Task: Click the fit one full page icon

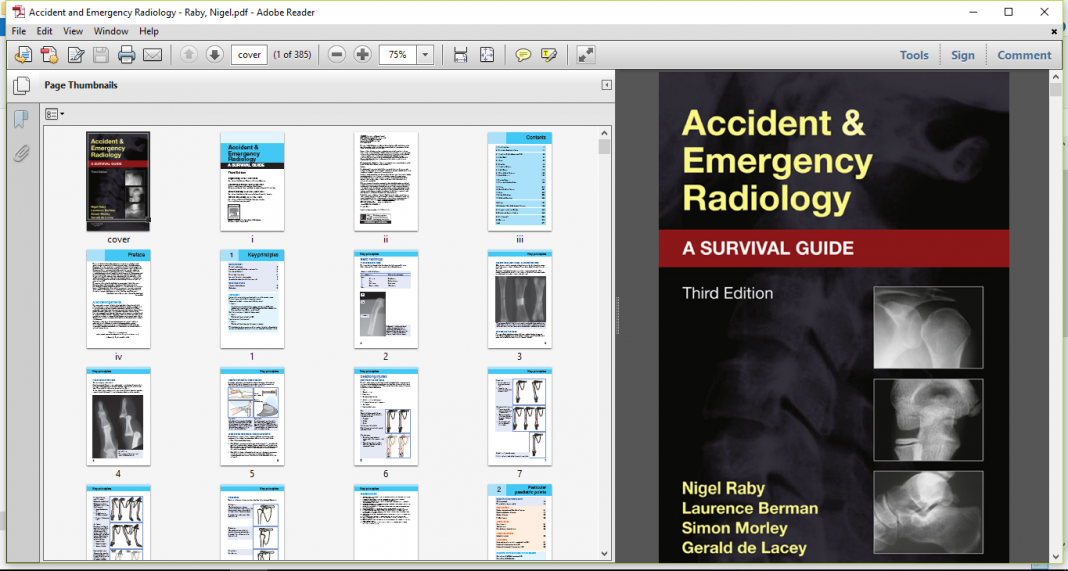Action: click(487, 55)
